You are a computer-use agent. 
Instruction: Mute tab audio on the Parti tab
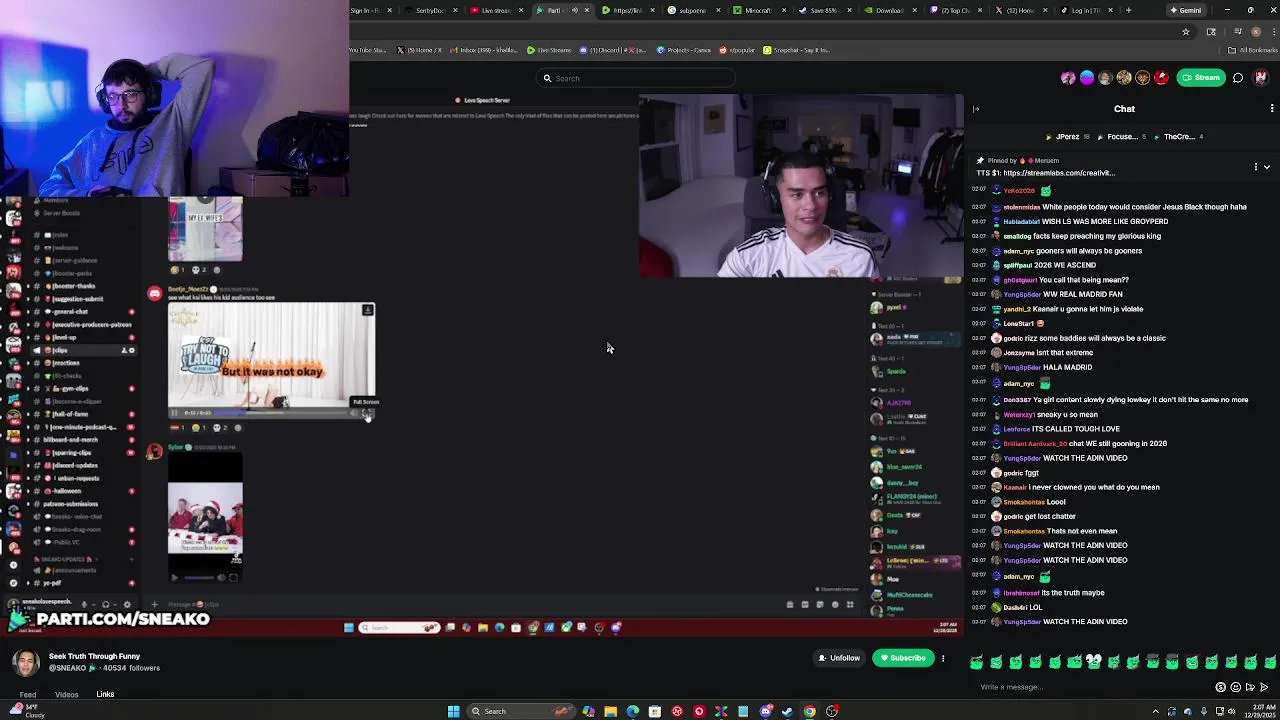[574, 10]
